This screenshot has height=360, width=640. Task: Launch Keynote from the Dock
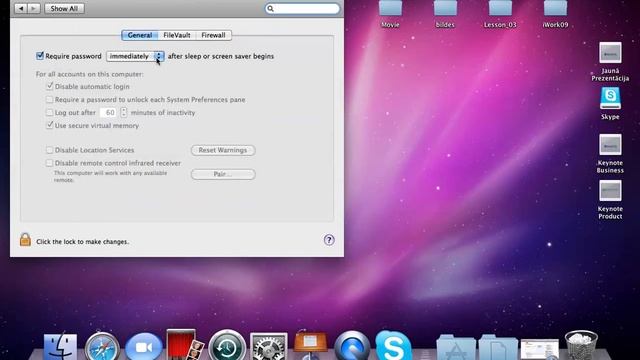pyautogui.click(x=310, y=345)
